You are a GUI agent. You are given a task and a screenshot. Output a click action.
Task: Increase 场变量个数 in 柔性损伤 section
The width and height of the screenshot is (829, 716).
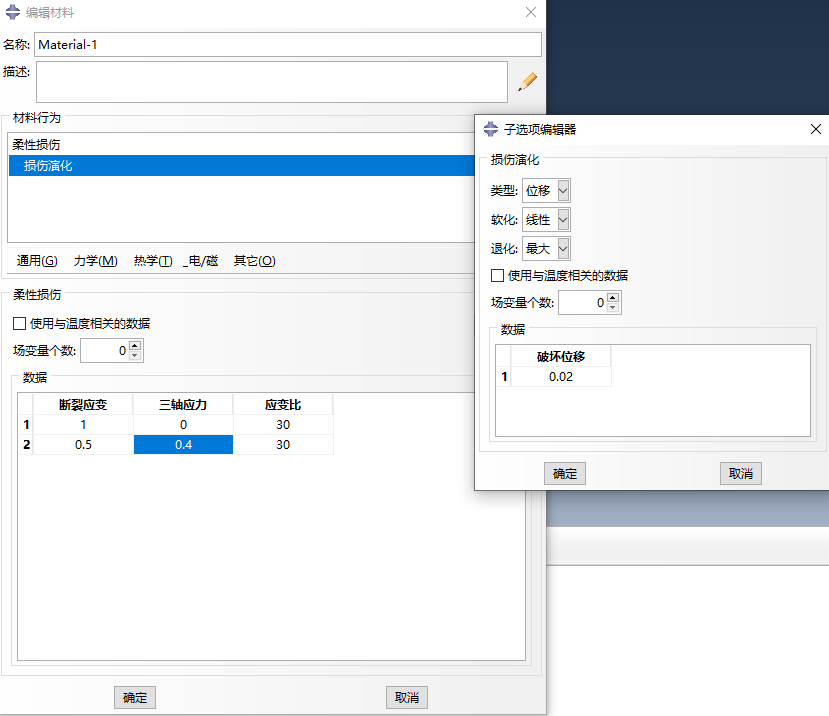(x=135, y=346)
